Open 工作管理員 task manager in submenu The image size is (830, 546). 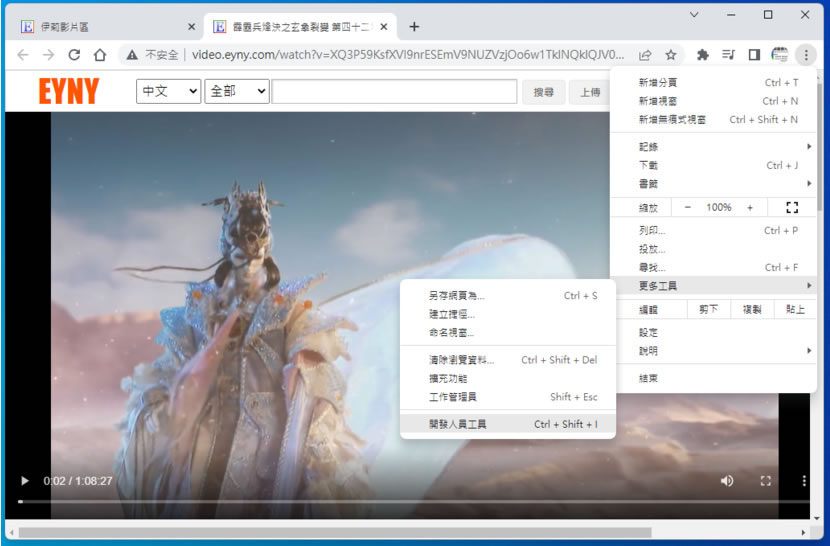[x=508, y=397]
